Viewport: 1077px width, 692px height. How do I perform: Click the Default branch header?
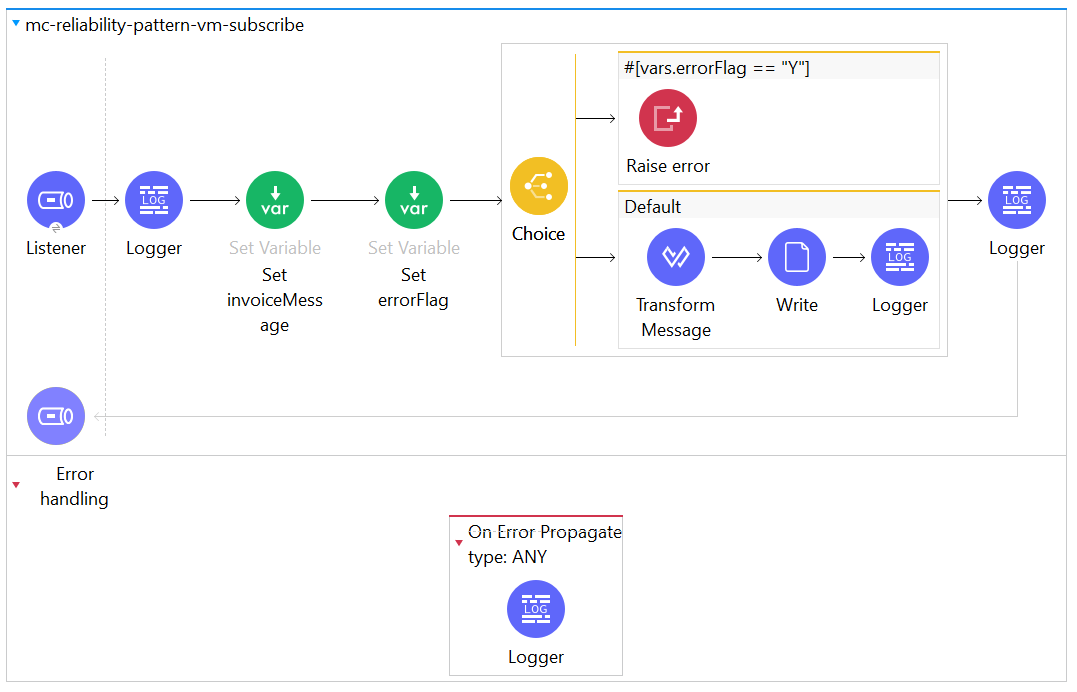(x=653, y=207)
